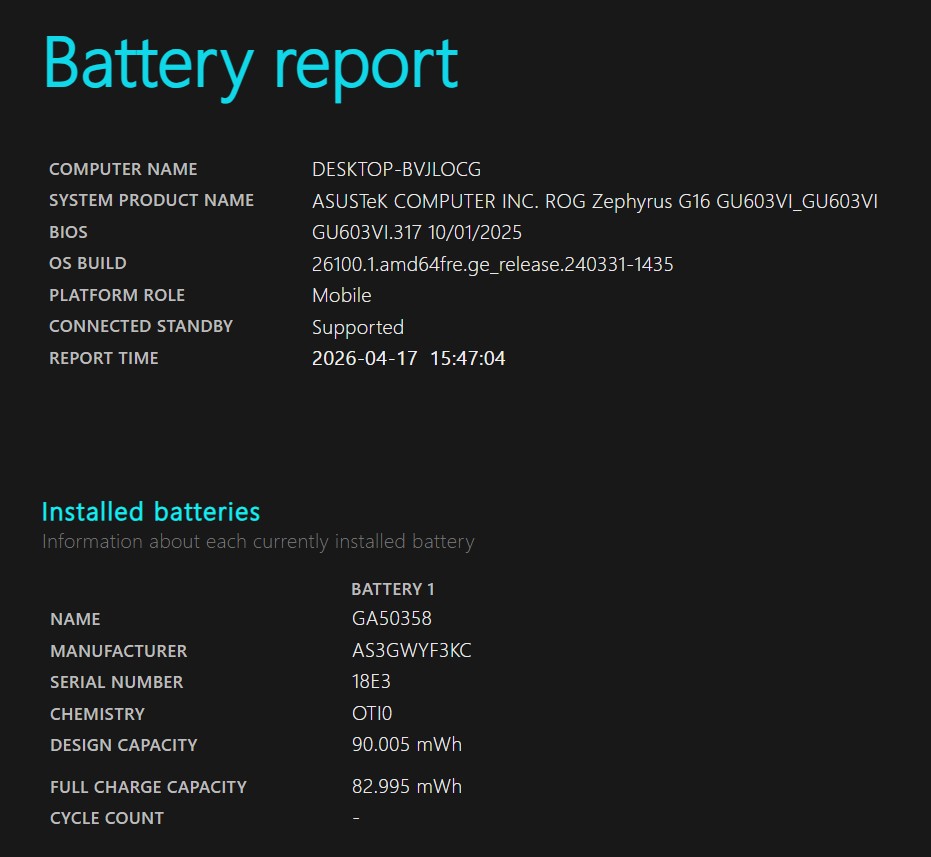Click the Installed batteries section heading
Screen dimensions: 931x857
tap(150, 512)
